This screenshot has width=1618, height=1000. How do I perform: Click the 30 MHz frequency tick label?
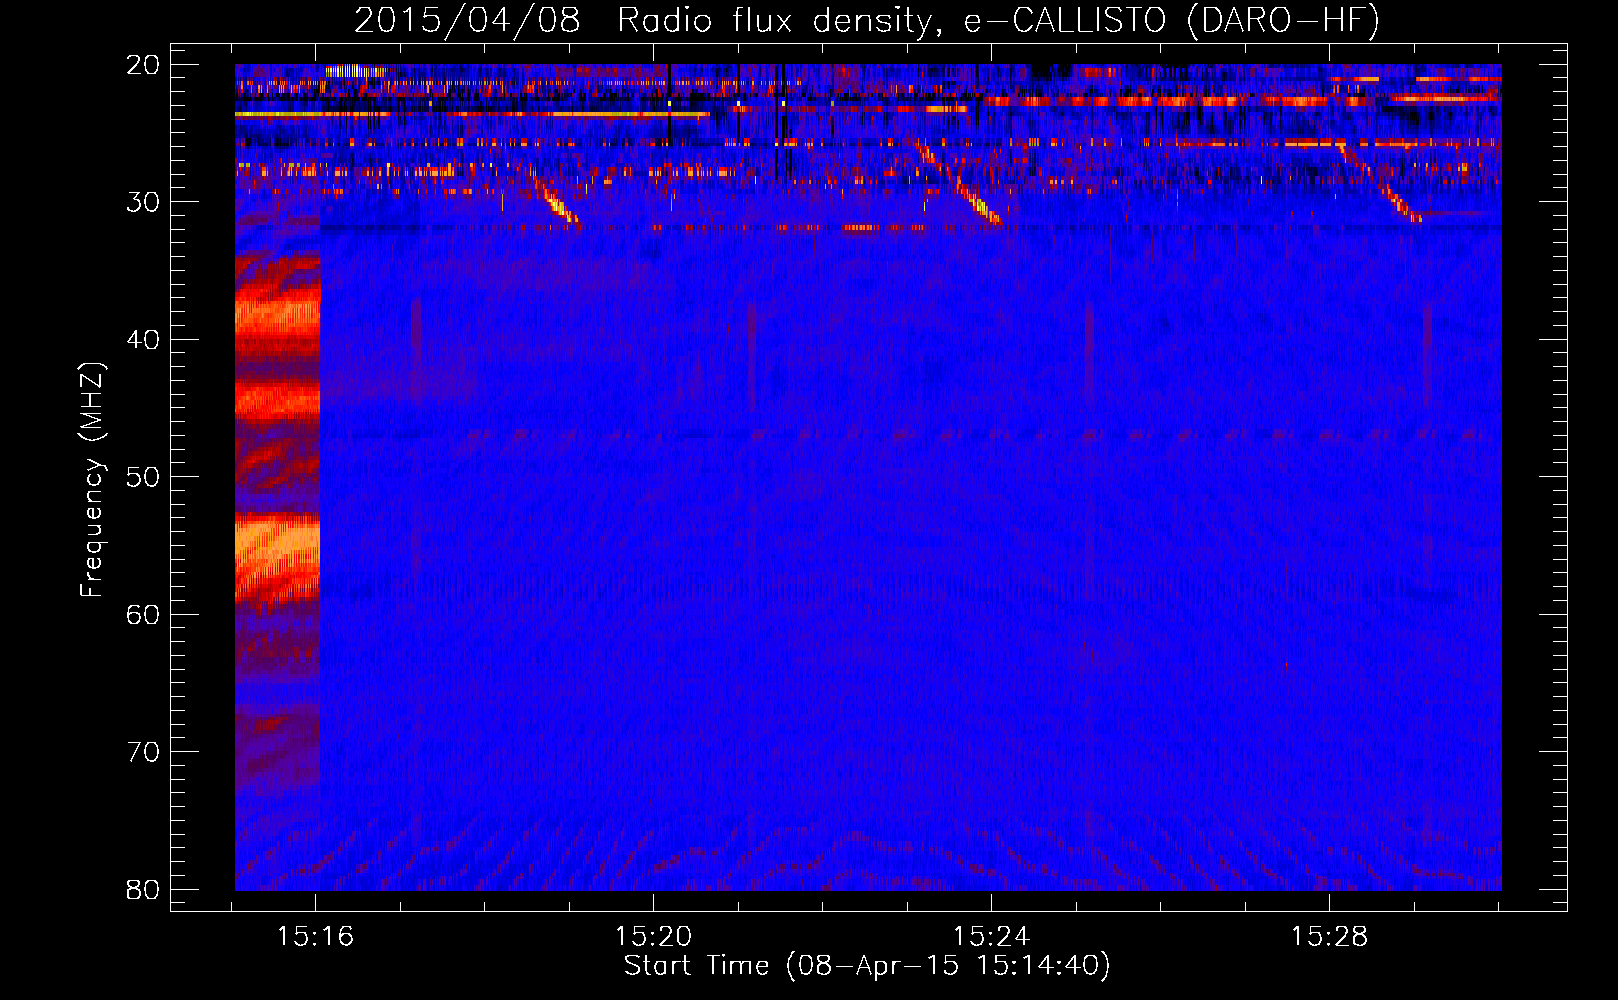tap(144, 202)
